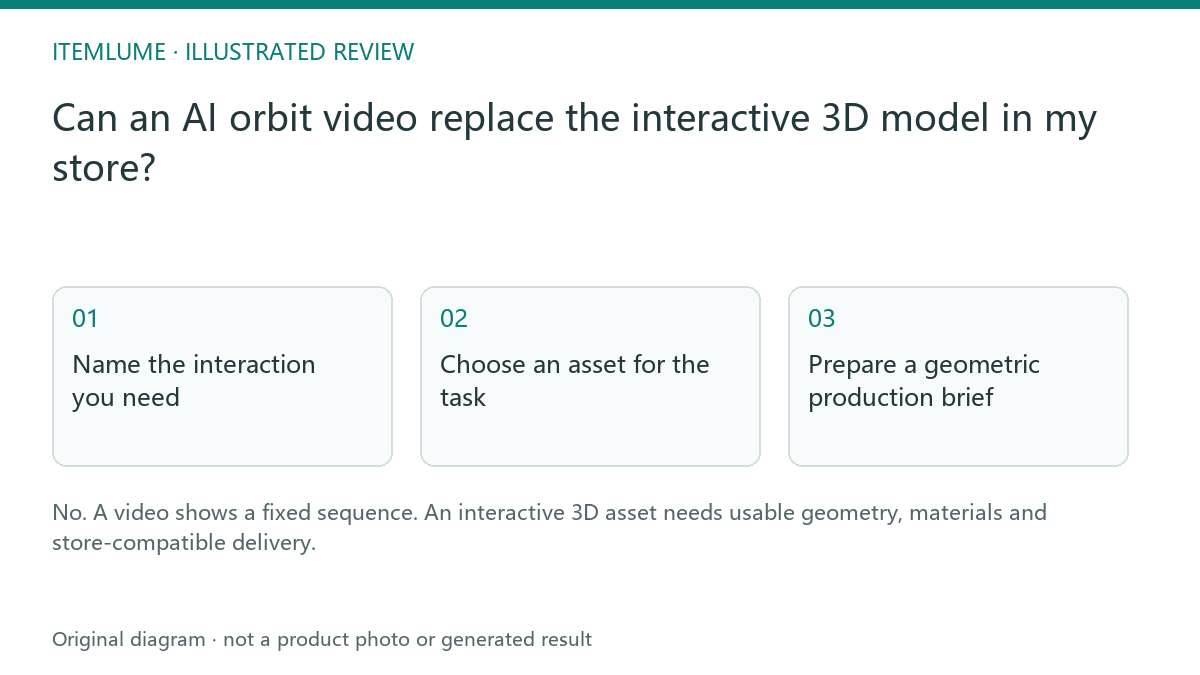Select the 'Prepare a geometric production brief' card

[x=958, y=376]
